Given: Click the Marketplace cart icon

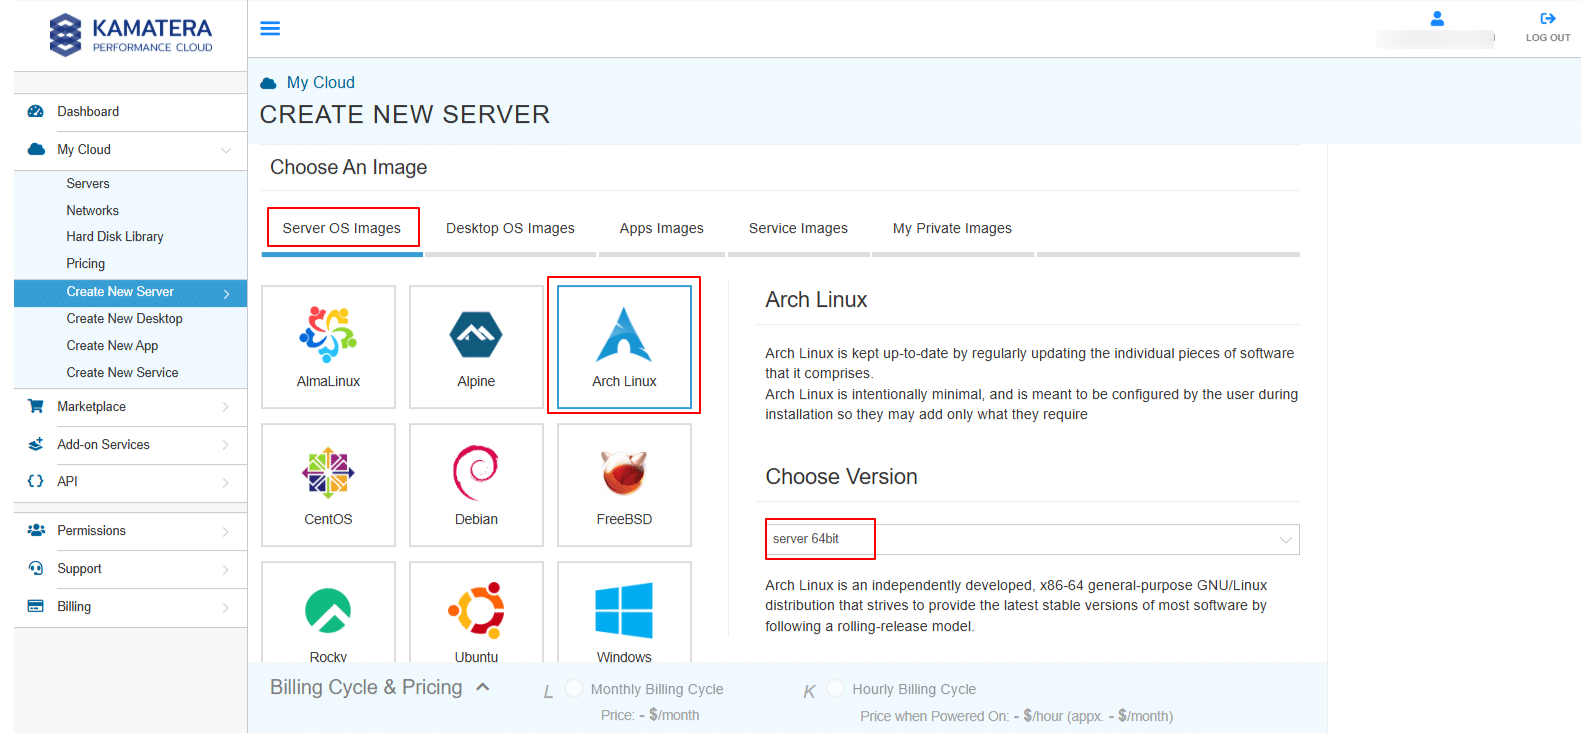Looking at the screenshot, I should coord(36,406).
